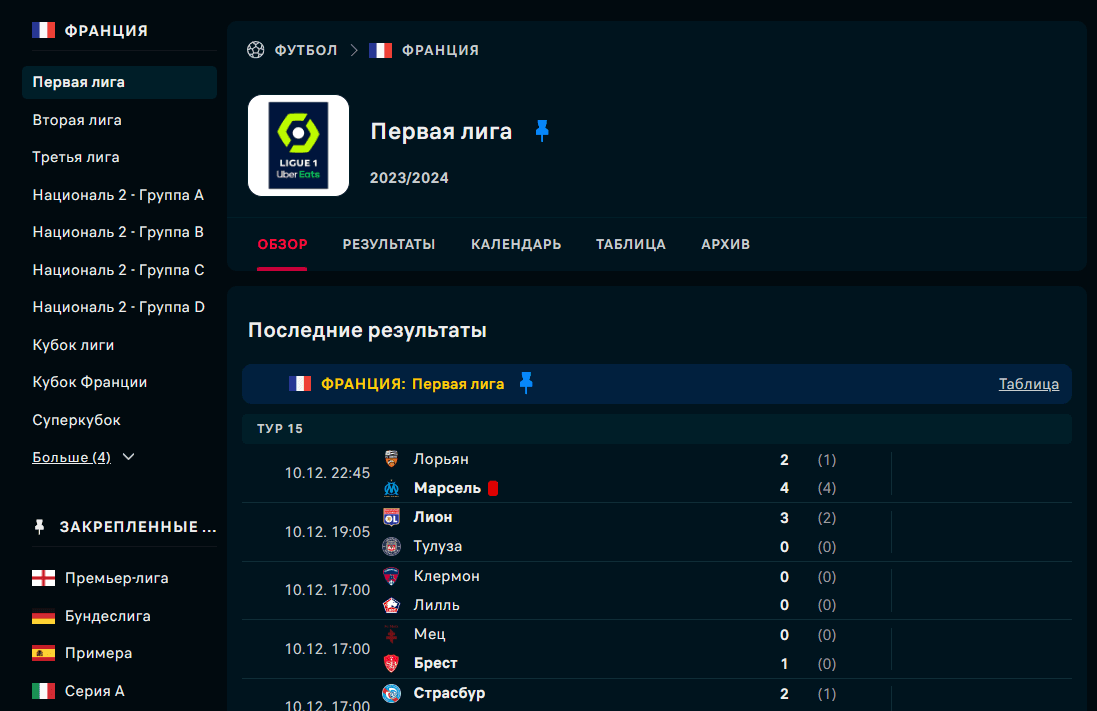Click the Тулуза team crest

pyautogui.click(x=392, y=546)
